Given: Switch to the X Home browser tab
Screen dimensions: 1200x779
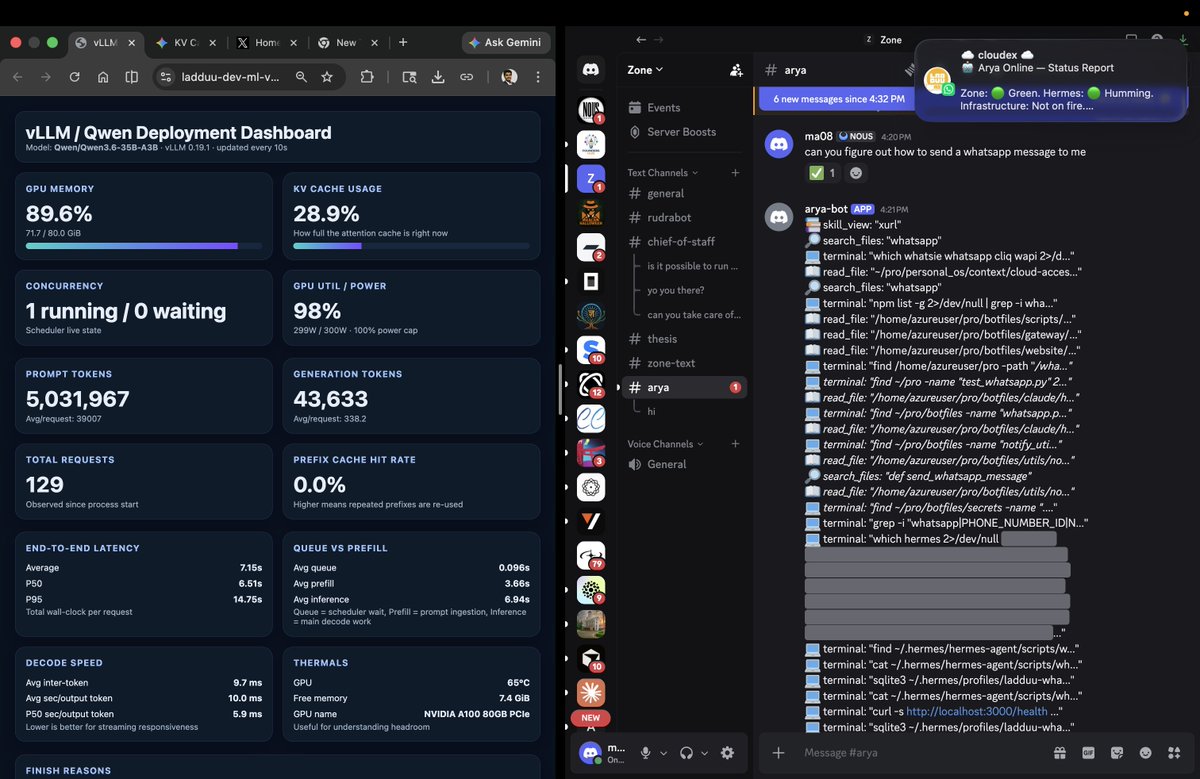Looking at the screenshot, I should pyautogui.click(x=267, y=43).
